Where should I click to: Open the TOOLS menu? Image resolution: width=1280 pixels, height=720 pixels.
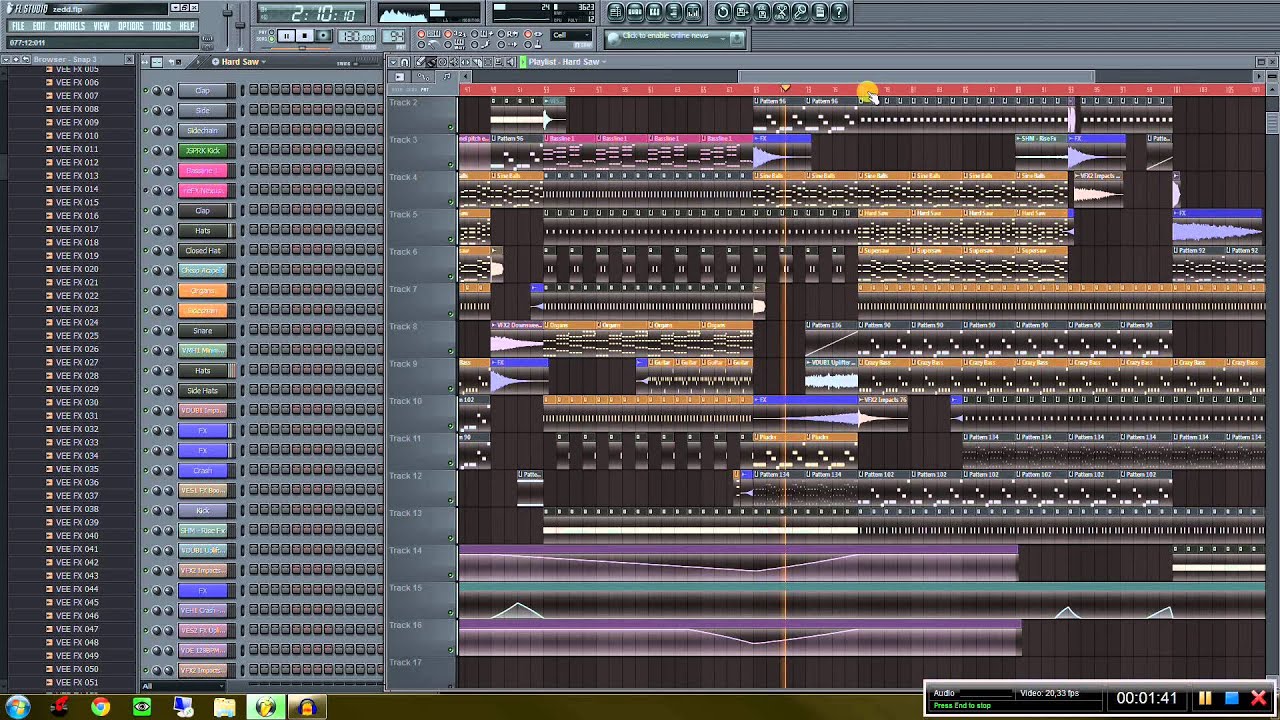(x=162, y=26)
